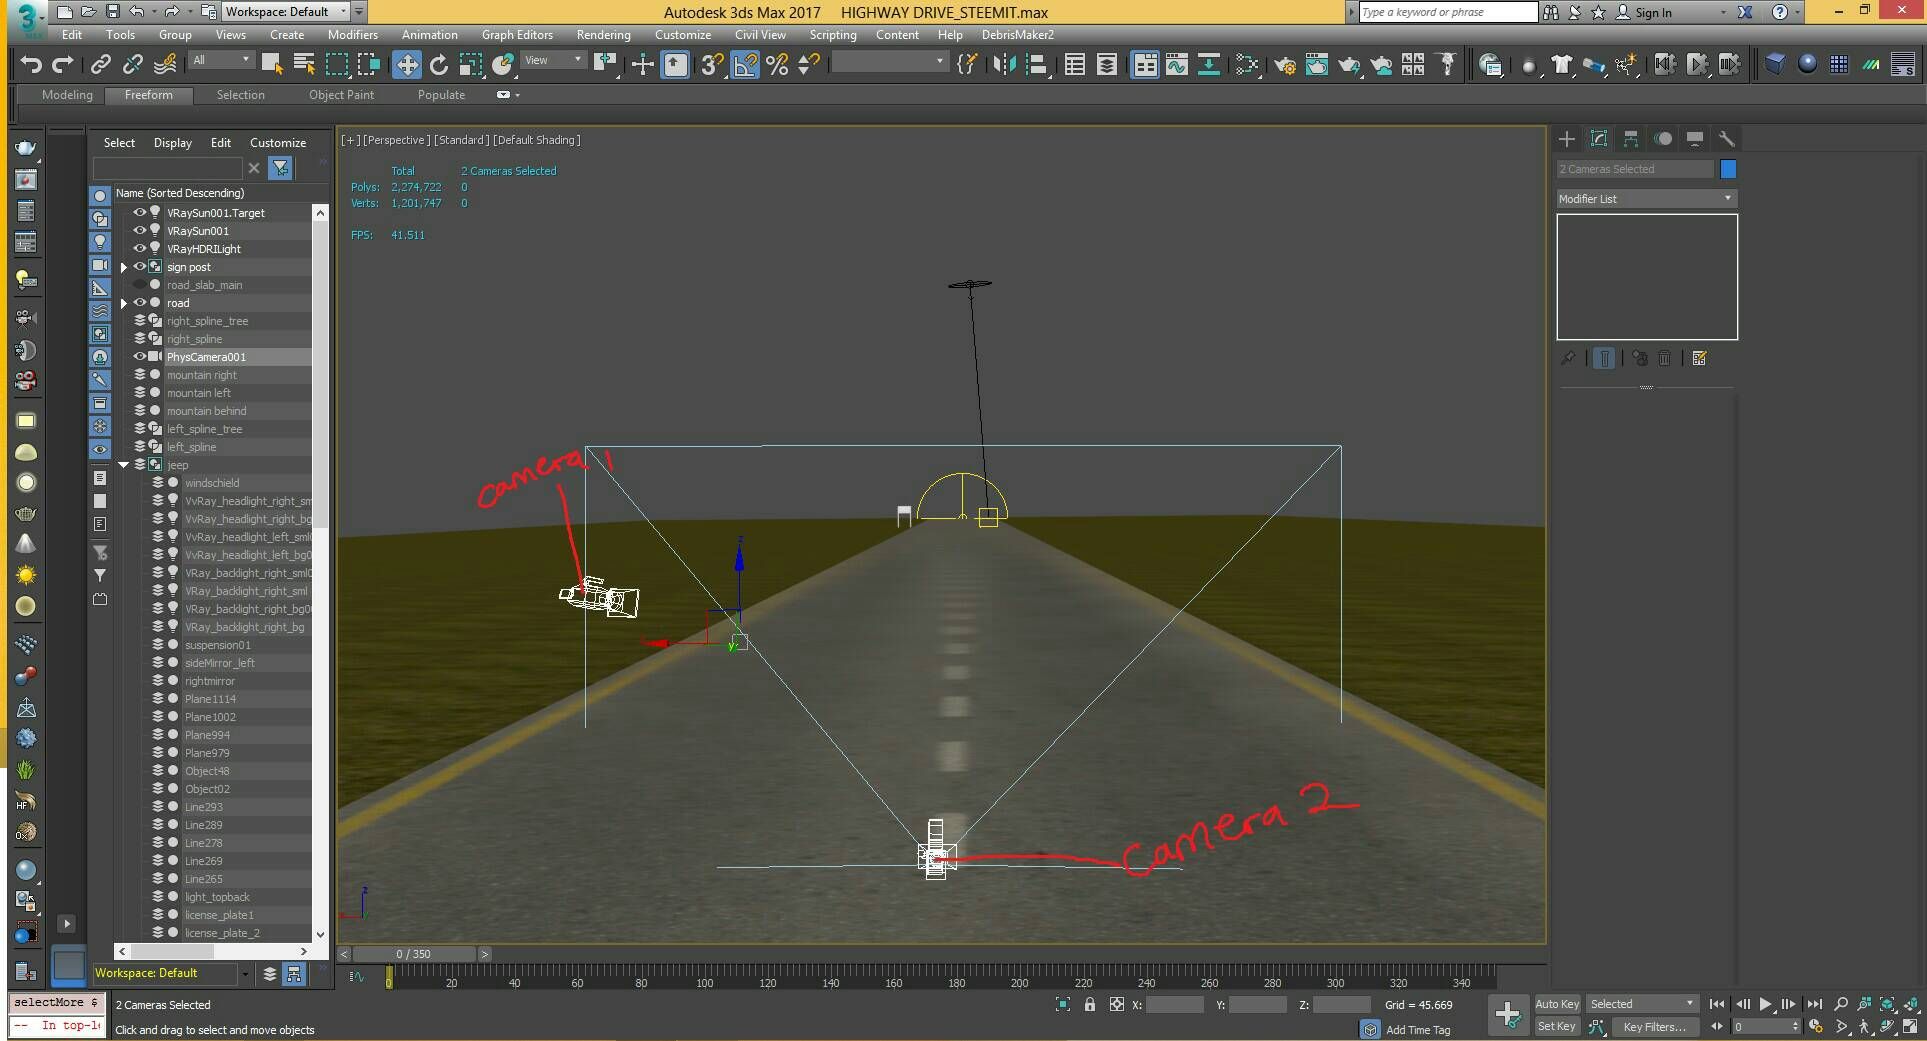Open the reference coordinate View dropdown

(x=554, y=60)
